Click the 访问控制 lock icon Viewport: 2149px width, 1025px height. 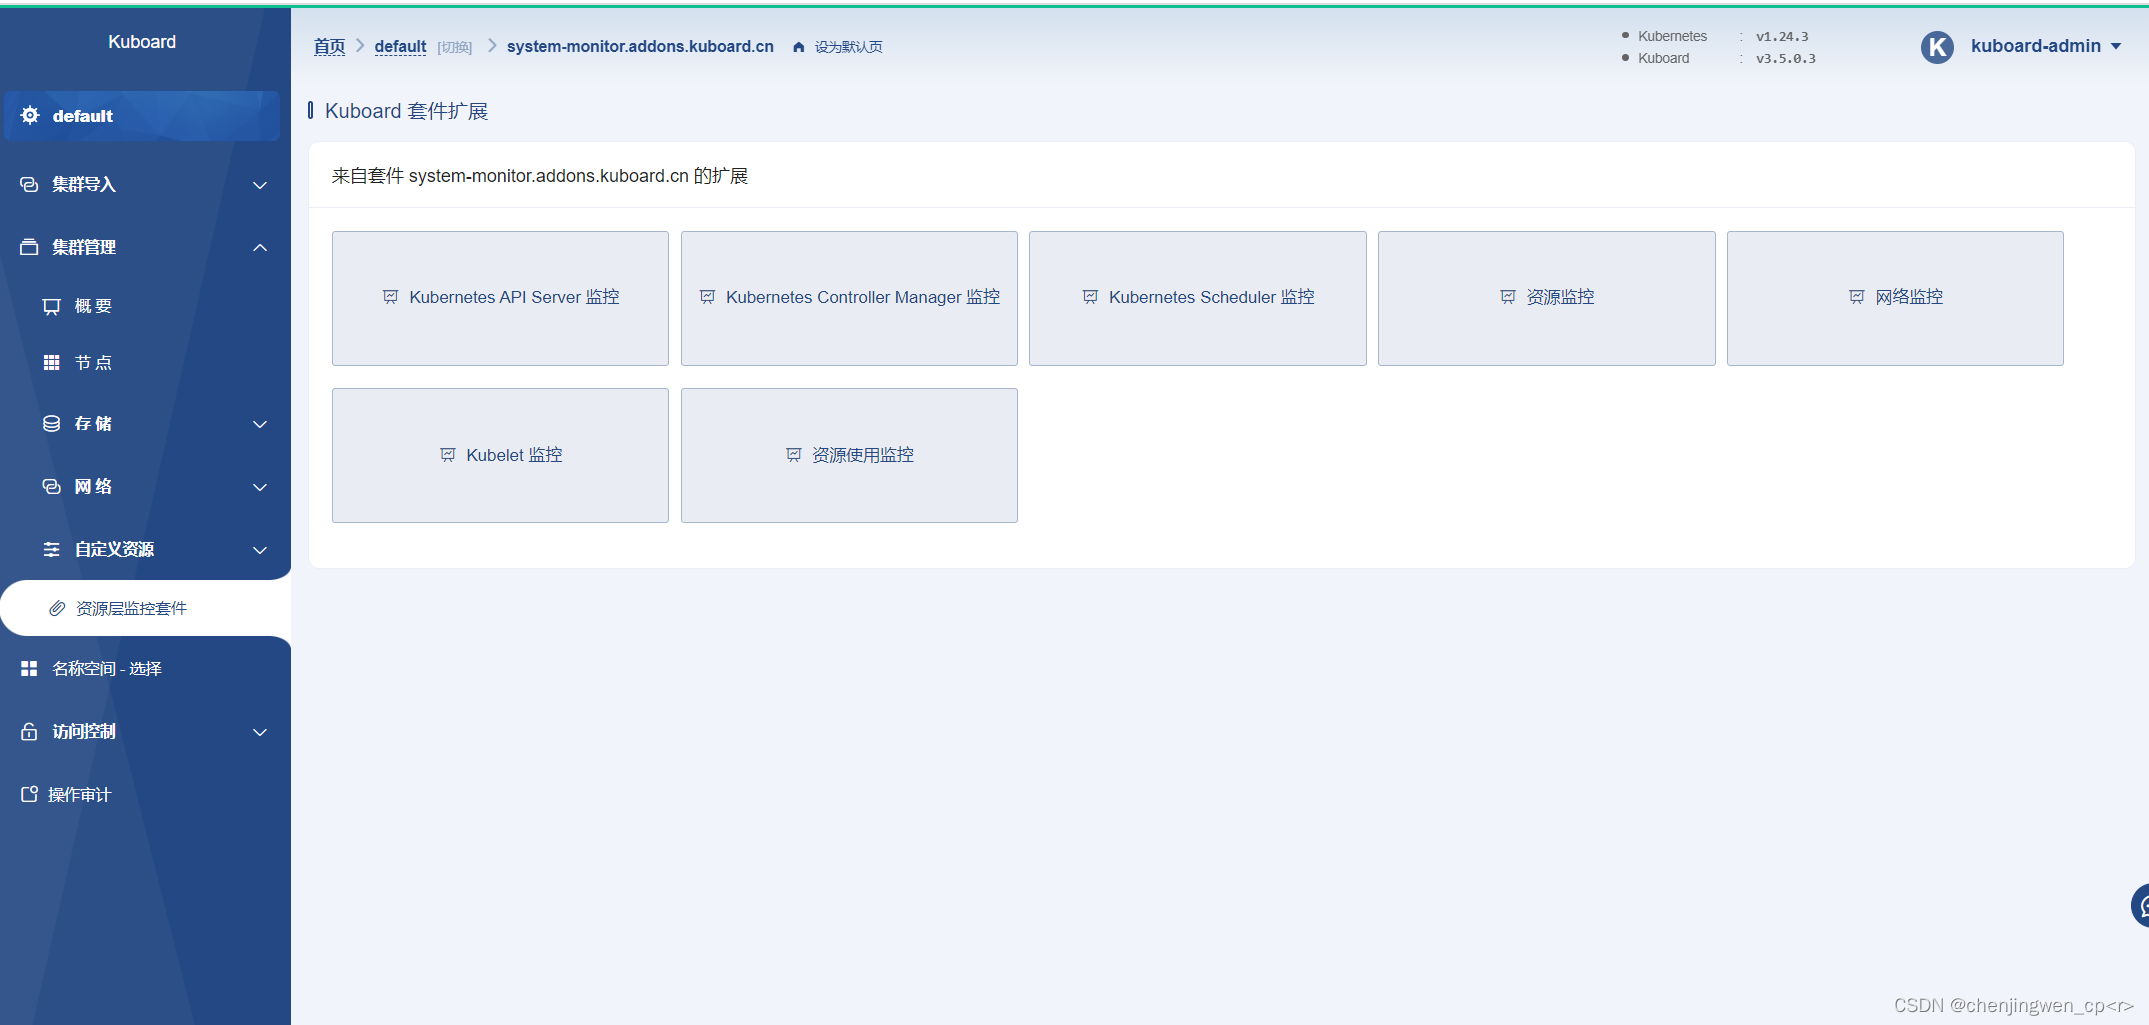coord(29,731)
